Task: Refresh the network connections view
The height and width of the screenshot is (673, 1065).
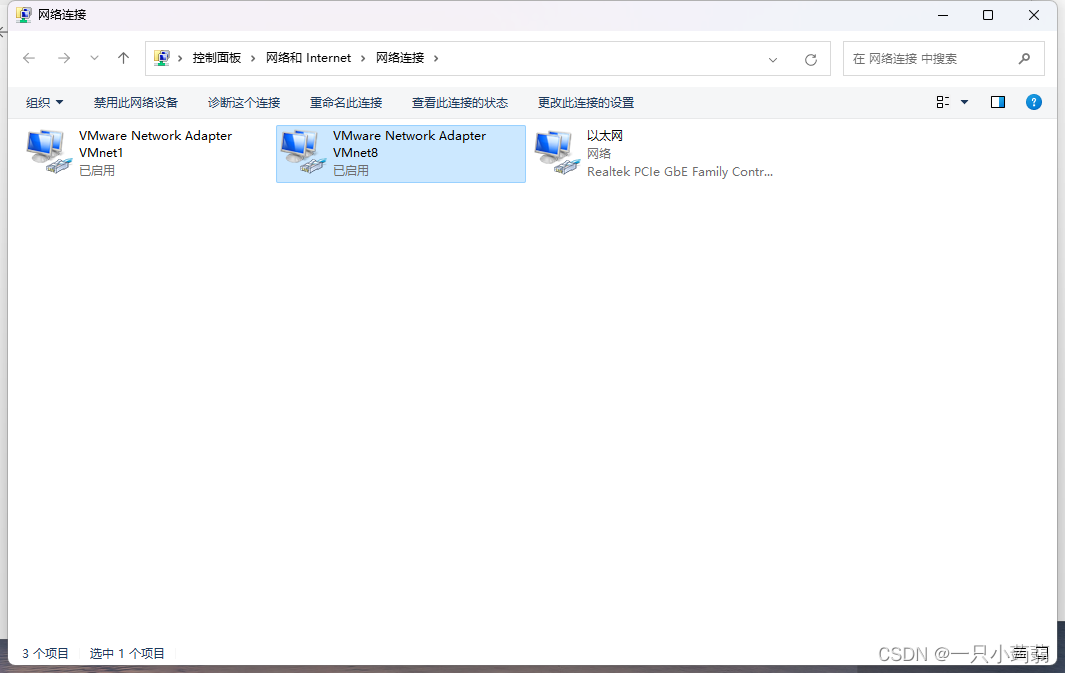Action: click(810, 59)
